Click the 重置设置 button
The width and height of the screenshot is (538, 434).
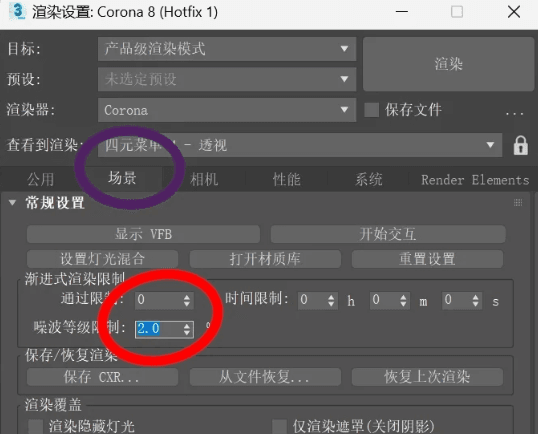pos(427,259)
